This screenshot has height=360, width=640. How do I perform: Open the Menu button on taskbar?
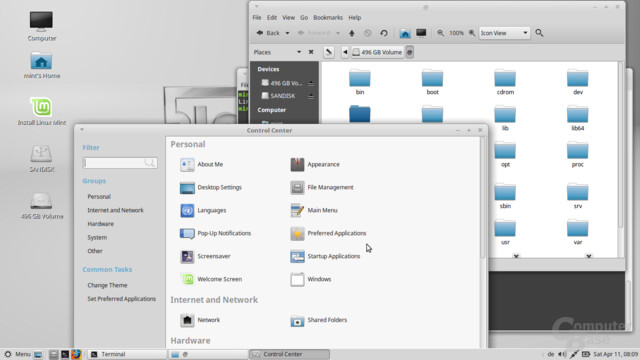[17, 354]
